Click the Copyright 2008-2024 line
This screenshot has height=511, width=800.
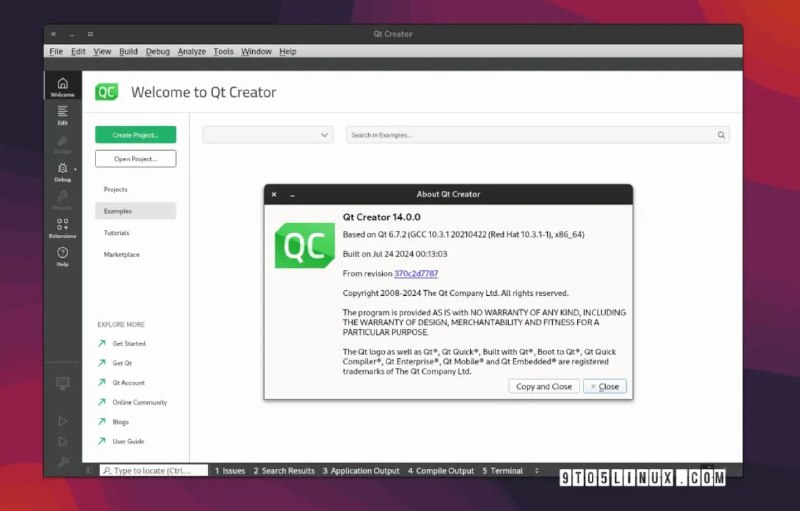tap(455, 293)
